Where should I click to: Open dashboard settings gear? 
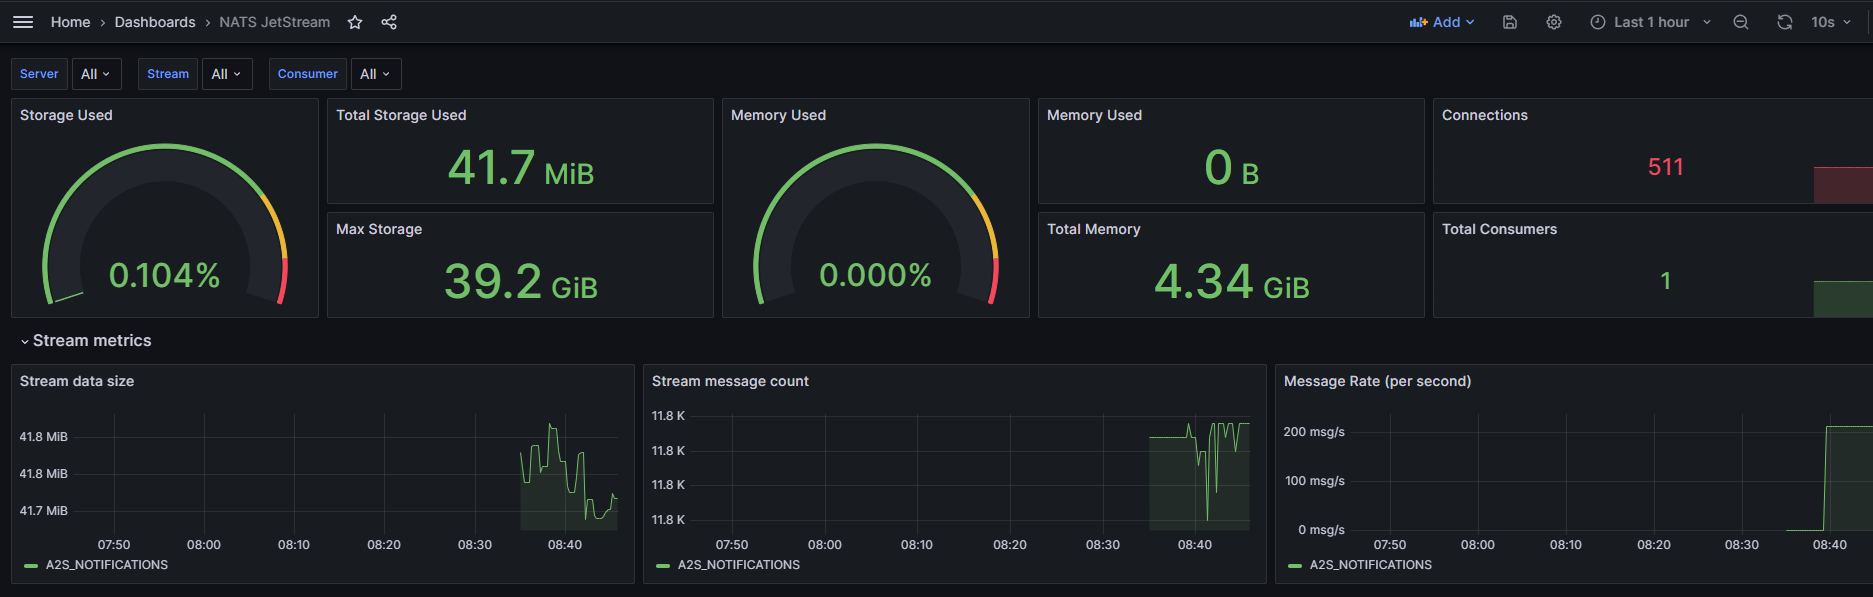click(x=1554, y=22)
